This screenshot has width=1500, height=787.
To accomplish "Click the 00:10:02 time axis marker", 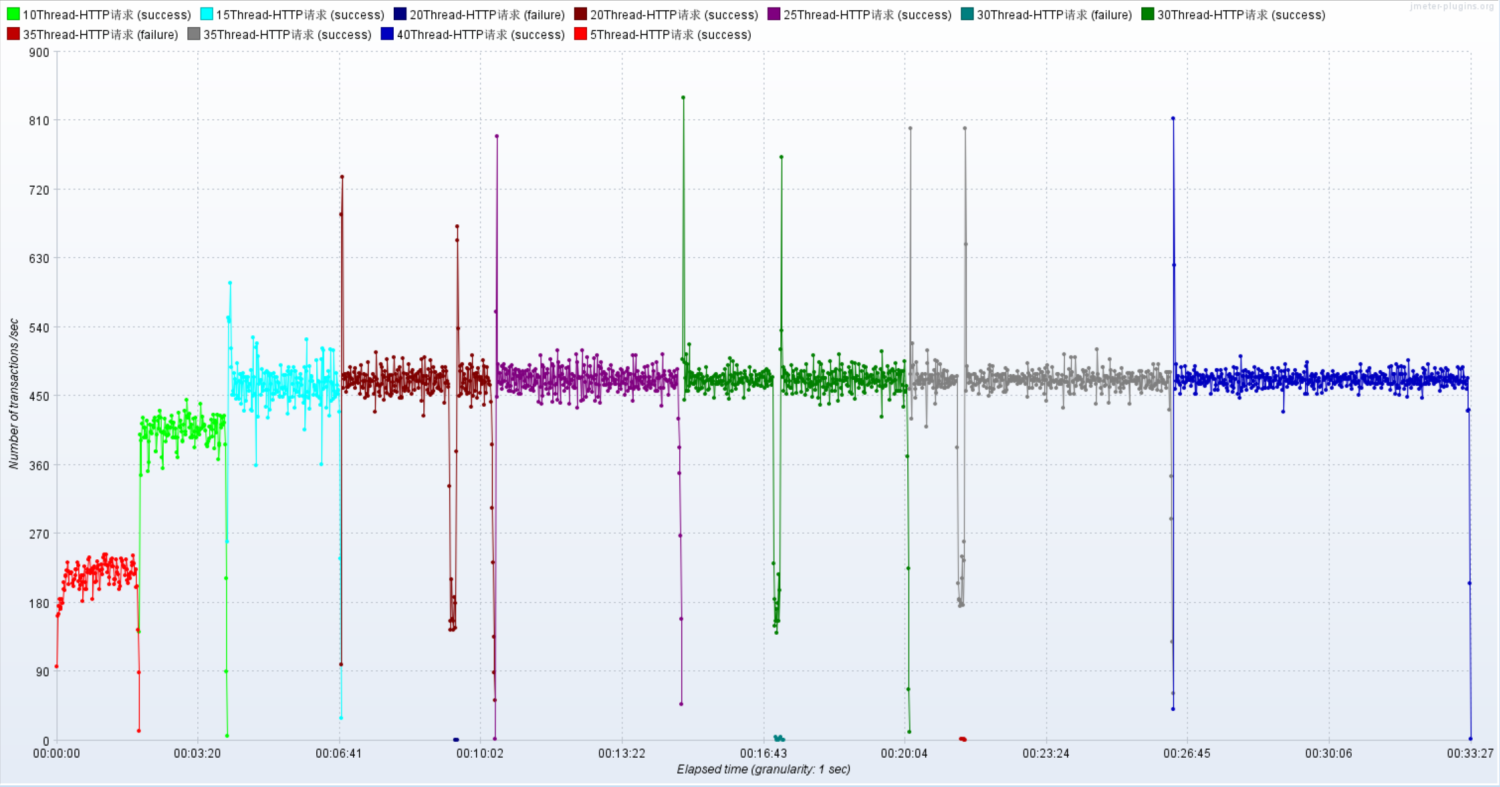I will tap(481, 753).
